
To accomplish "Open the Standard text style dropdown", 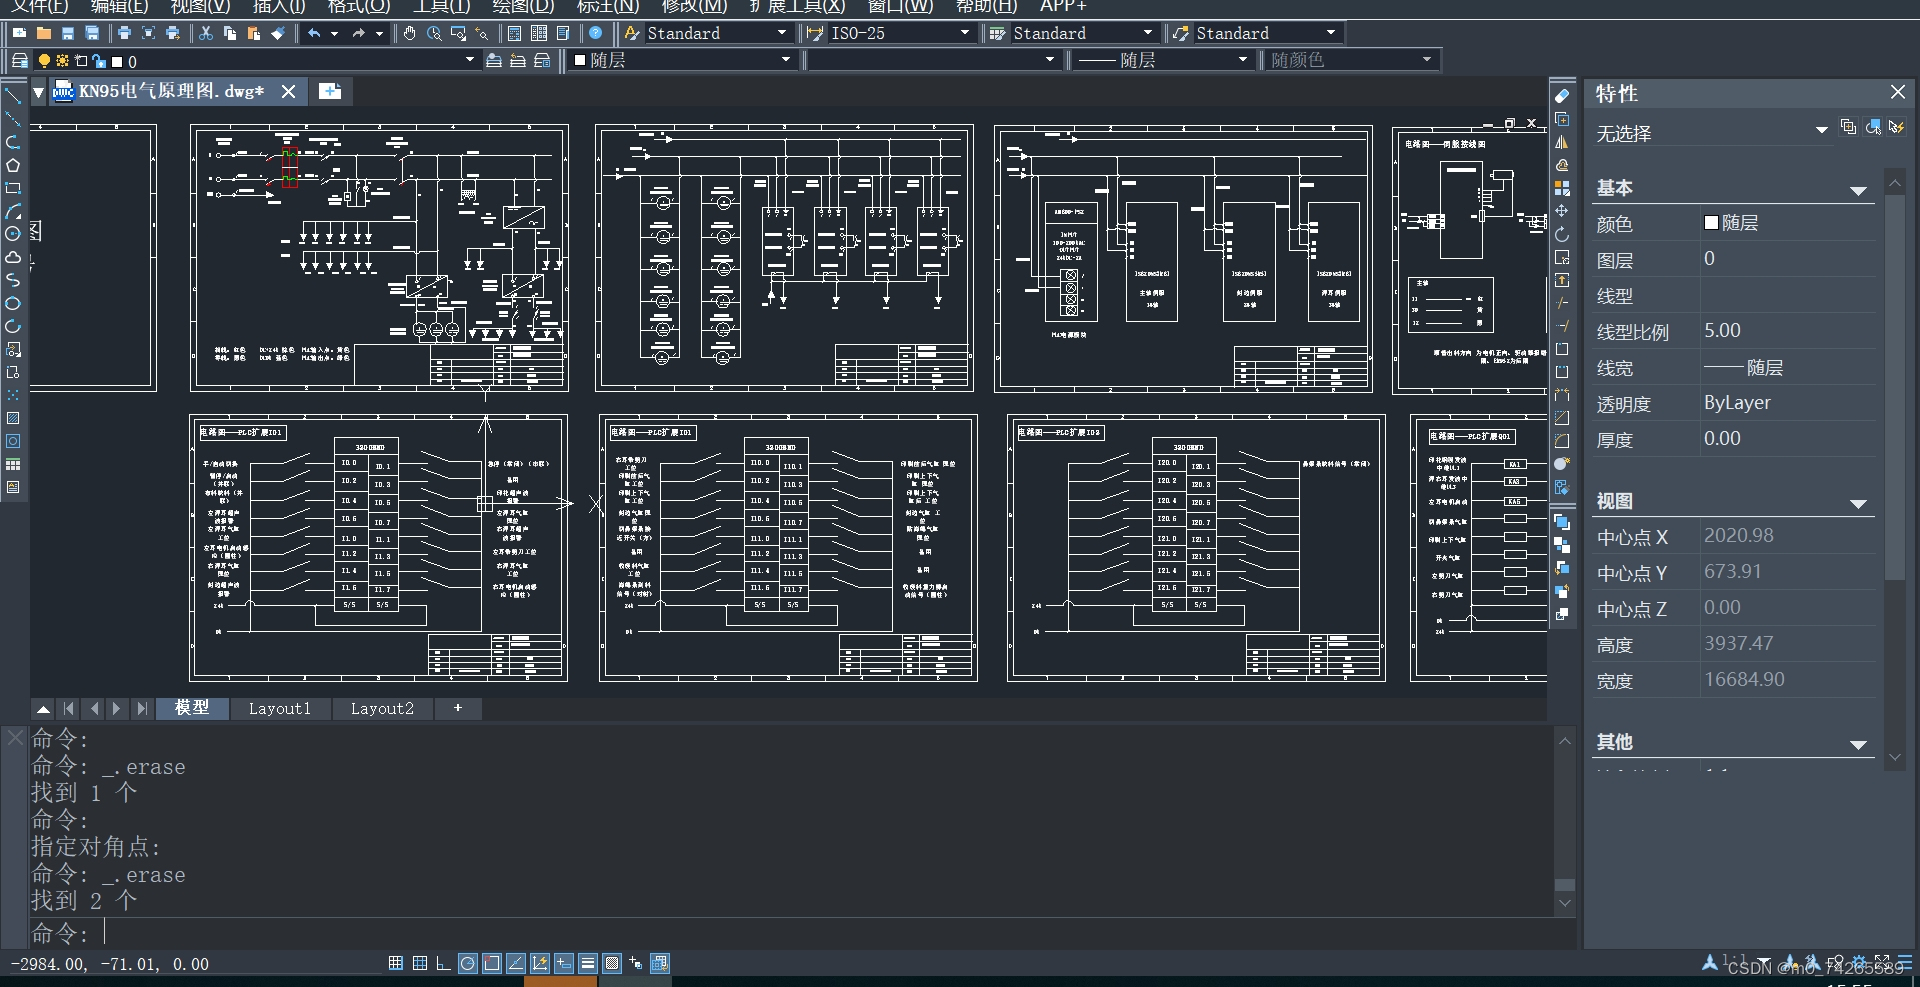I will coord(782,33).
